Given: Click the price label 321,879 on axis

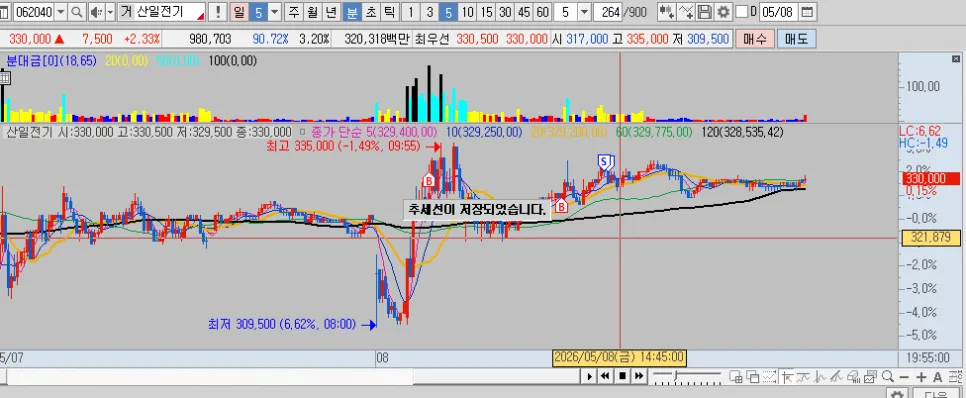Looking at the screenshot, I should [x=930, y=238].
